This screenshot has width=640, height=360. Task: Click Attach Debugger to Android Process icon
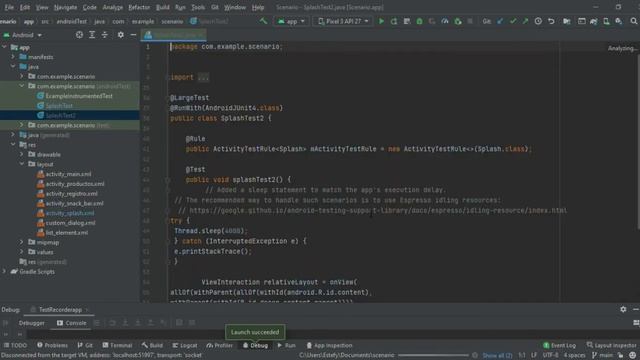click(458, 21)
